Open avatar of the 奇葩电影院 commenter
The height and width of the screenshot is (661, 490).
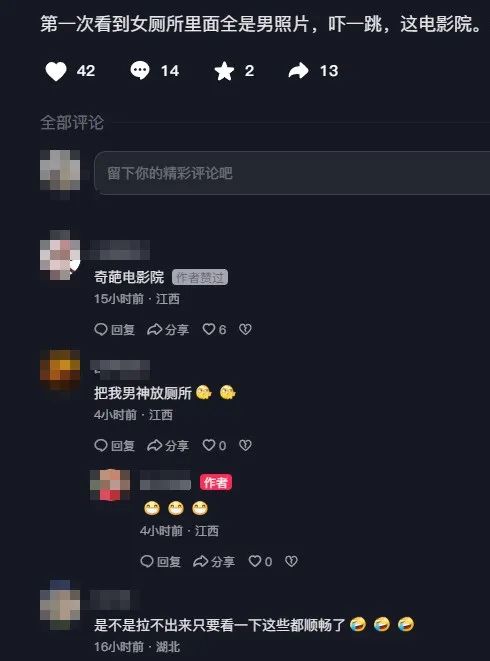pyautogui.click(x=60, y=255)
